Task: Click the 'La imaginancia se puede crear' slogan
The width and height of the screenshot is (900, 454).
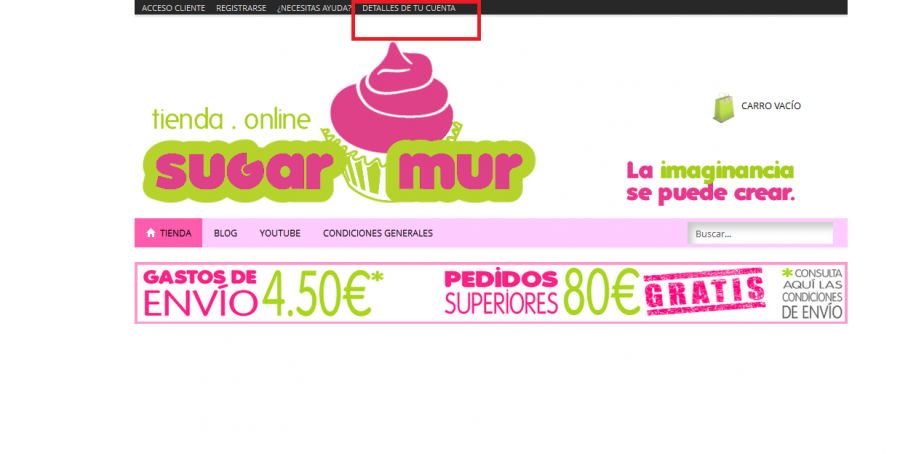Action: coord(710,182)
